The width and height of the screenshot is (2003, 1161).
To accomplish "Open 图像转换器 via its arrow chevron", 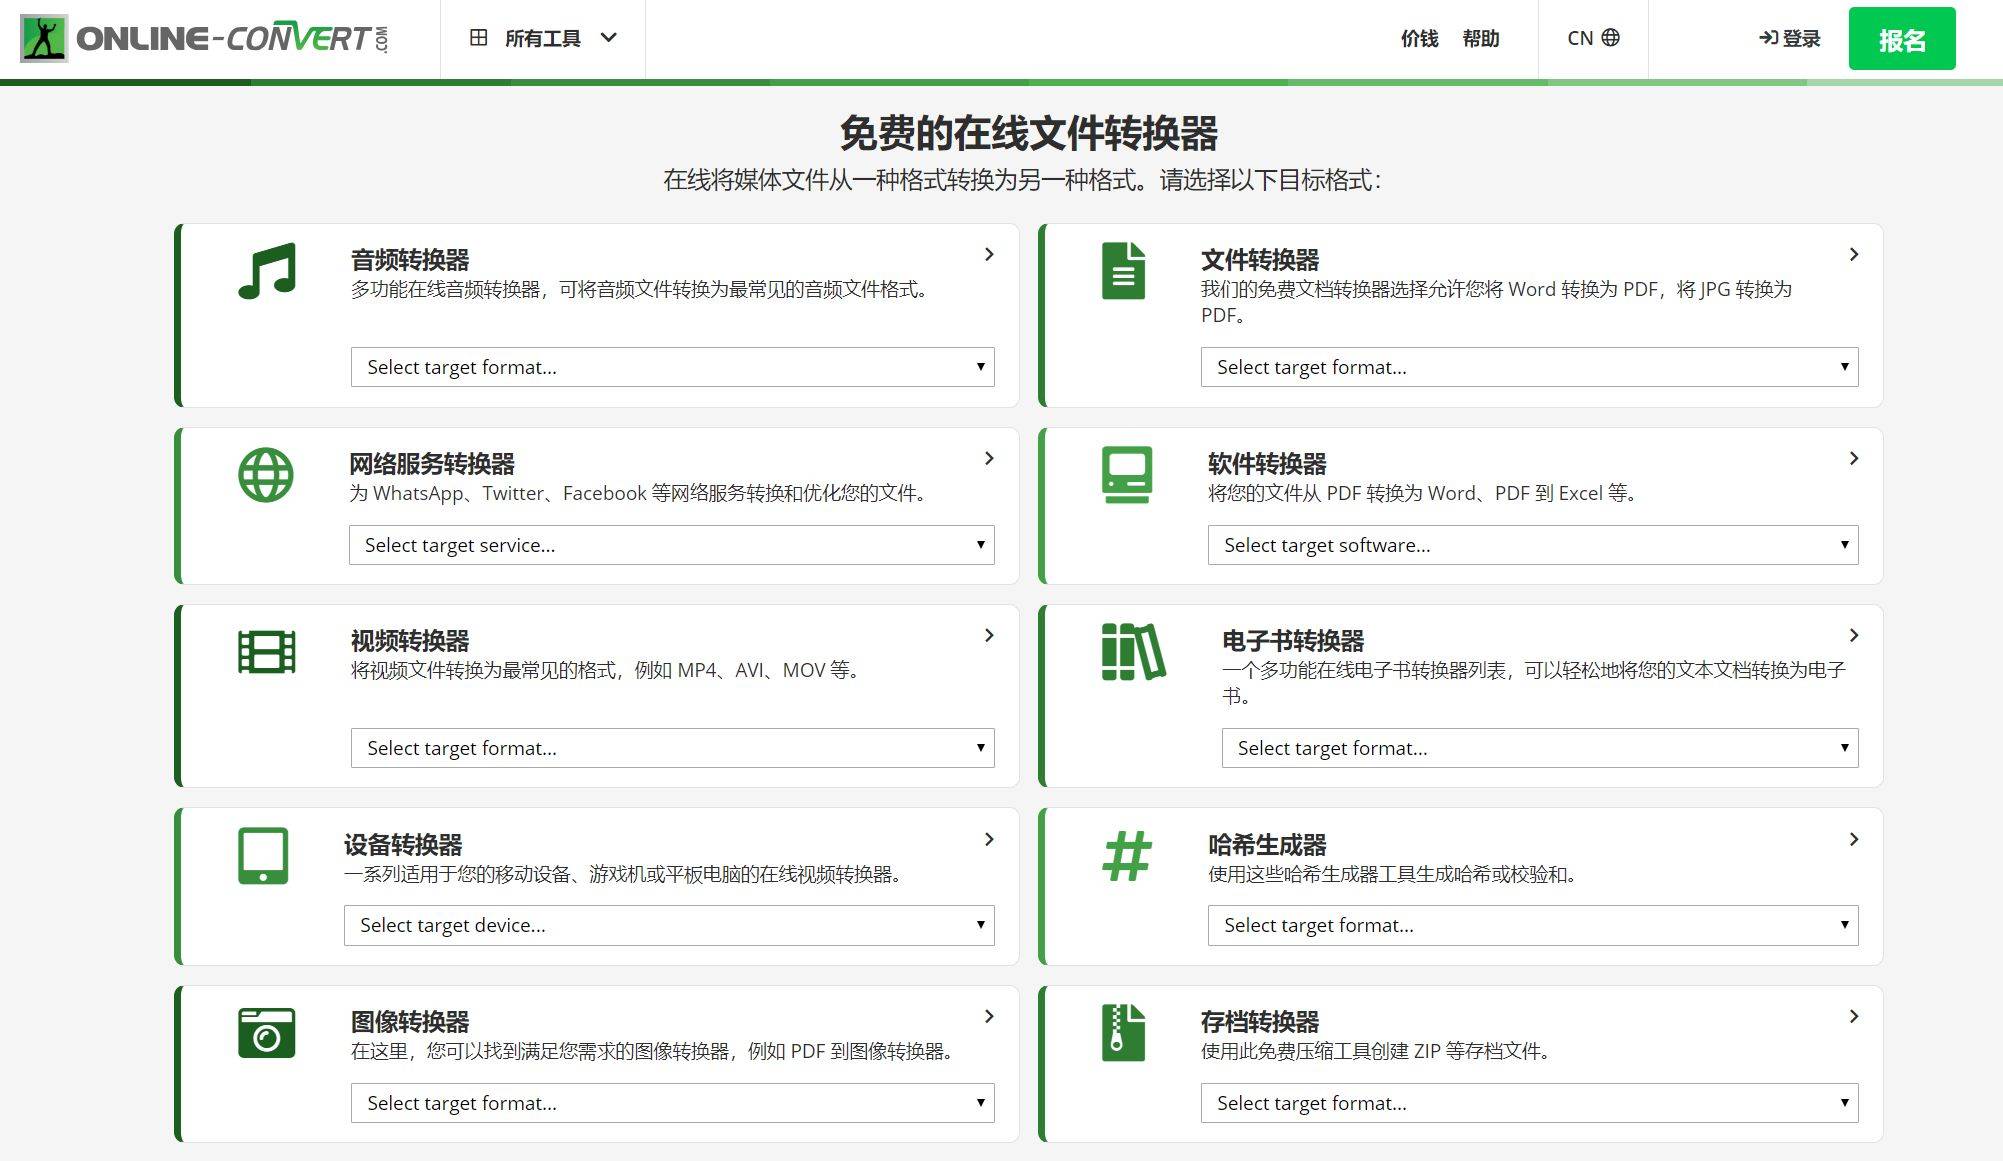I will pyautogui.click(x=989, y=1016).
